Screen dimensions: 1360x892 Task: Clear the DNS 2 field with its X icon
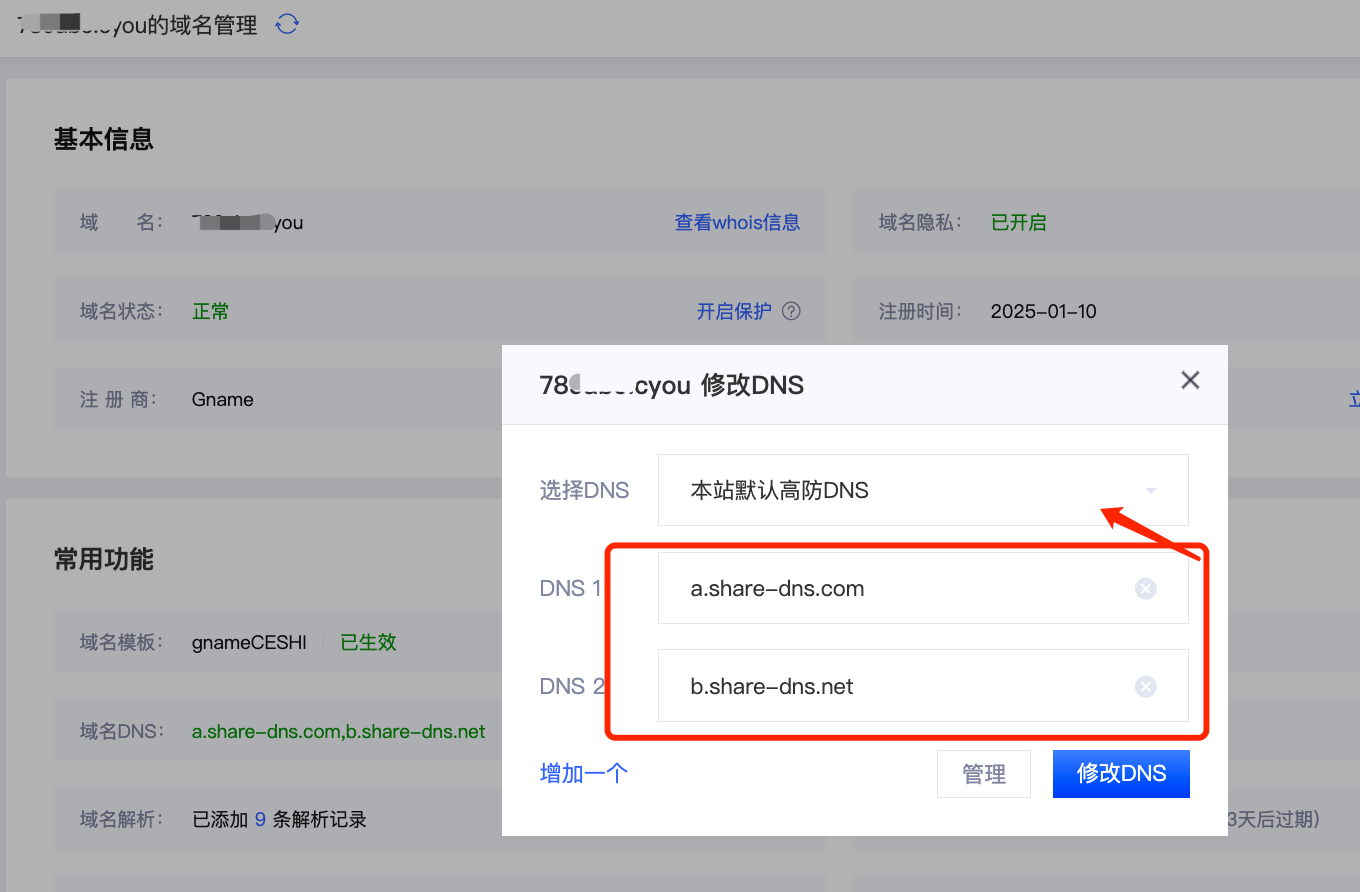pos(1146,686)
